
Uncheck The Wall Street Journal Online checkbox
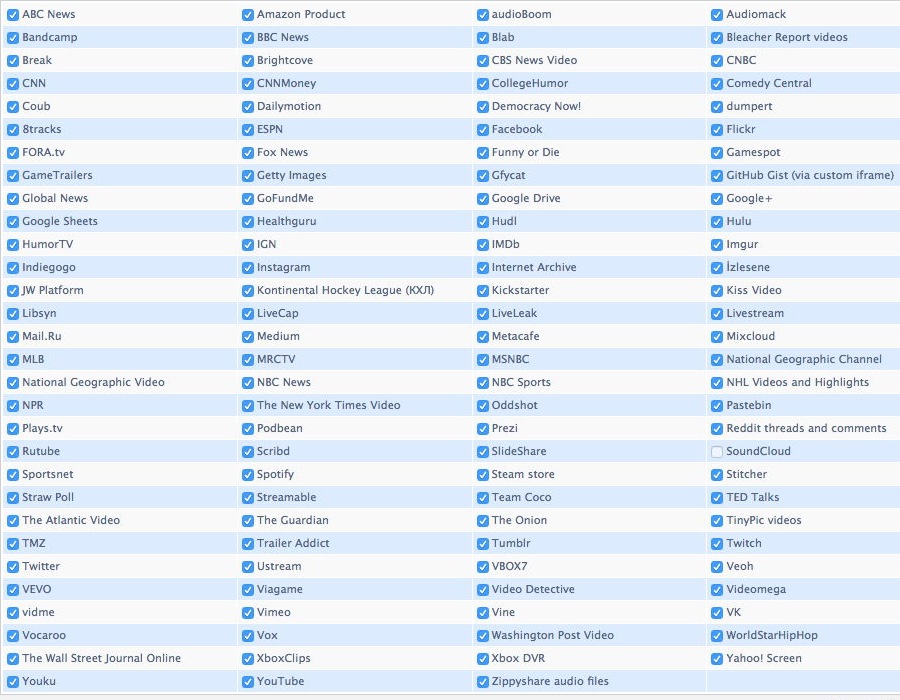click(x=13, y=659)
